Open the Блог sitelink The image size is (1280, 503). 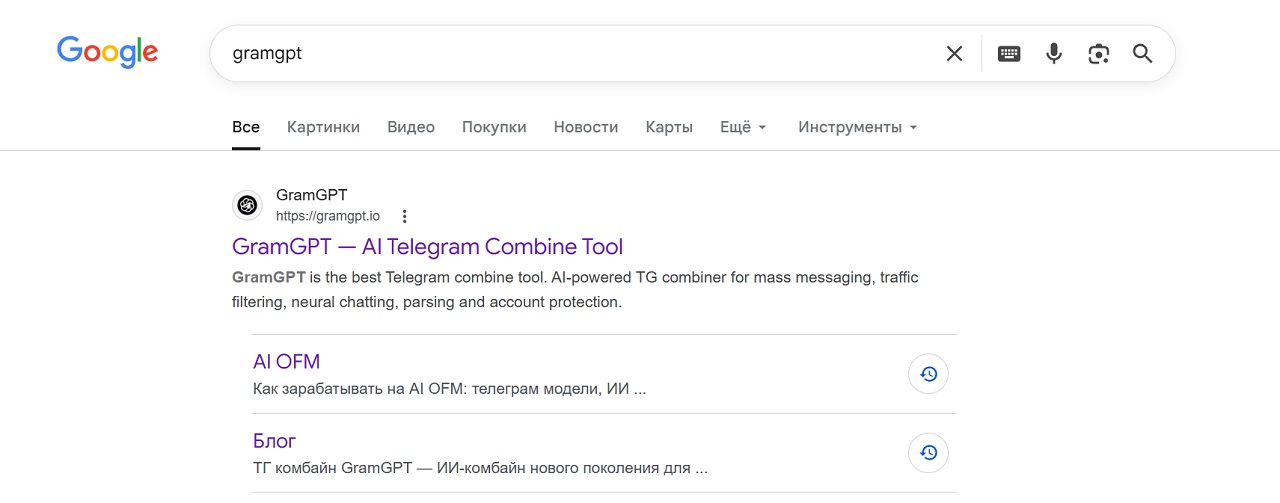[274, 441]
